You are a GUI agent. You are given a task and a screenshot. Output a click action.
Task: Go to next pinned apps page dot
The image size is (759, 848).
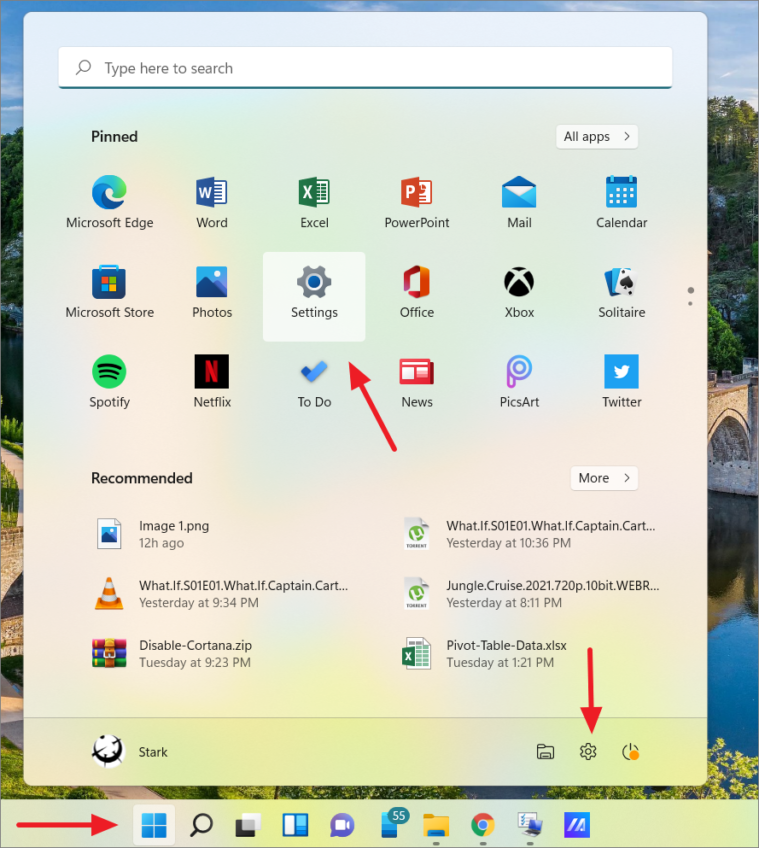tap(690, 303)
